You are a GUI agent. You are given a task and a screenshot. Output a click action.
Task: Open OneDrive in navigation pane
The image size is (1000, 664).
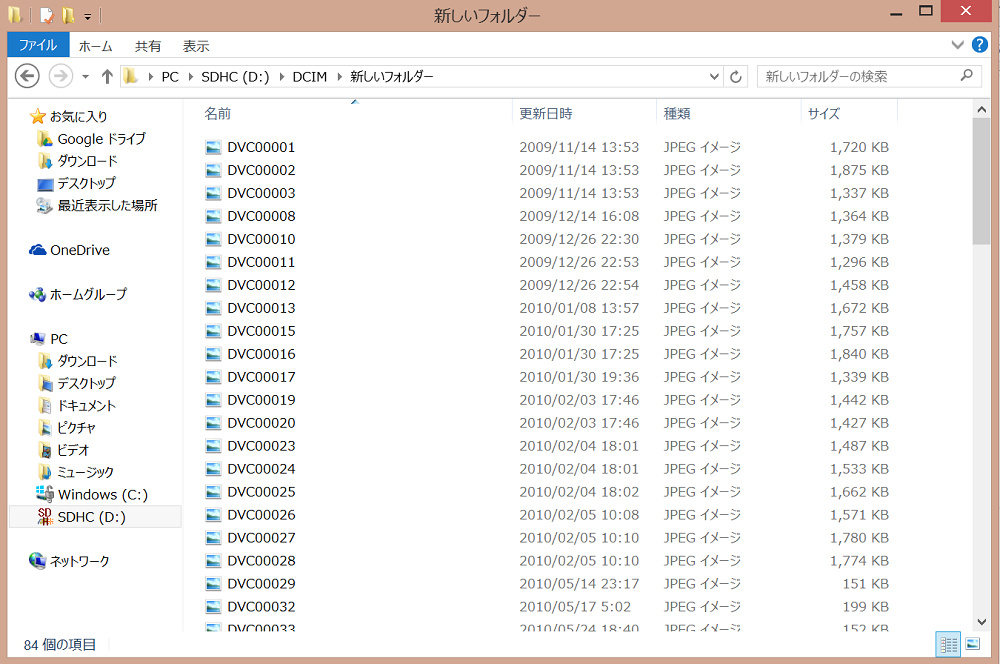[x=79, y=250]
